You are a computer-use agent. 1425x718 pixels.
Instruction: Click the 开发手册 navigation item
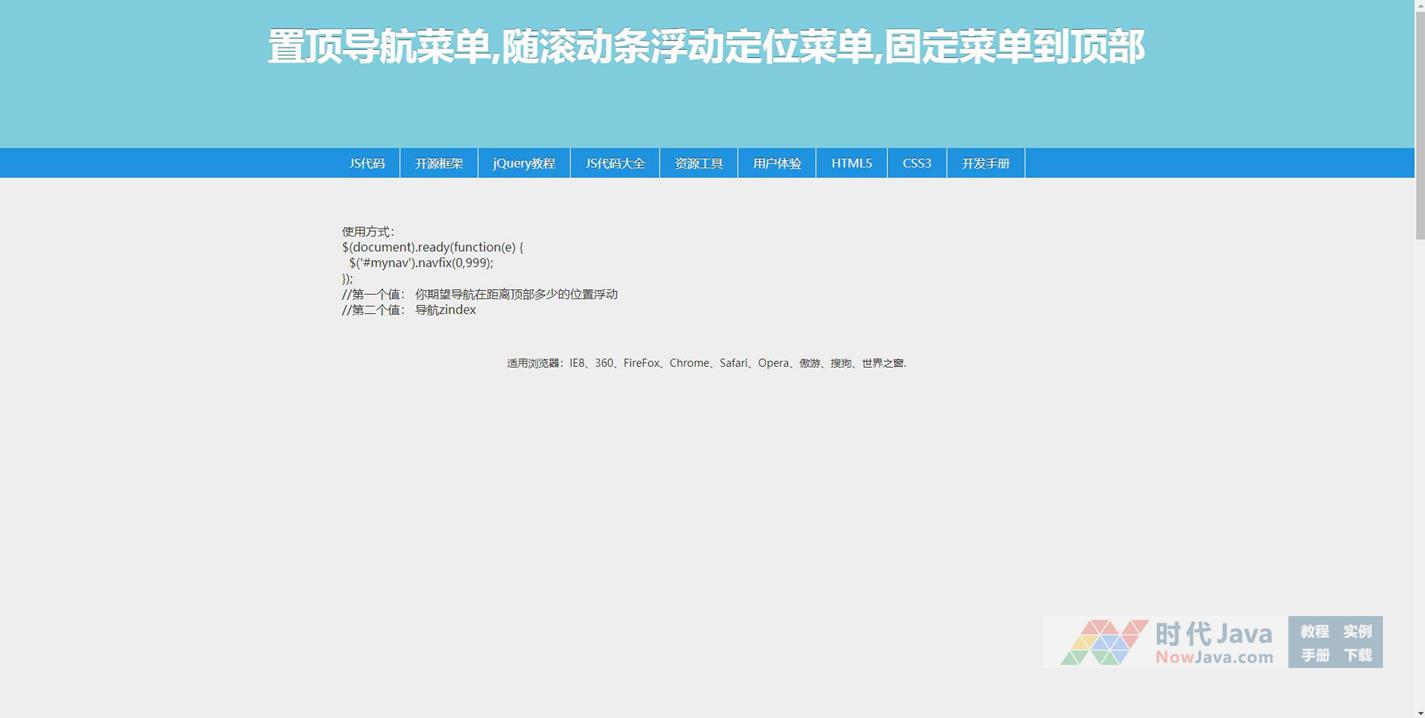(986, 163)
